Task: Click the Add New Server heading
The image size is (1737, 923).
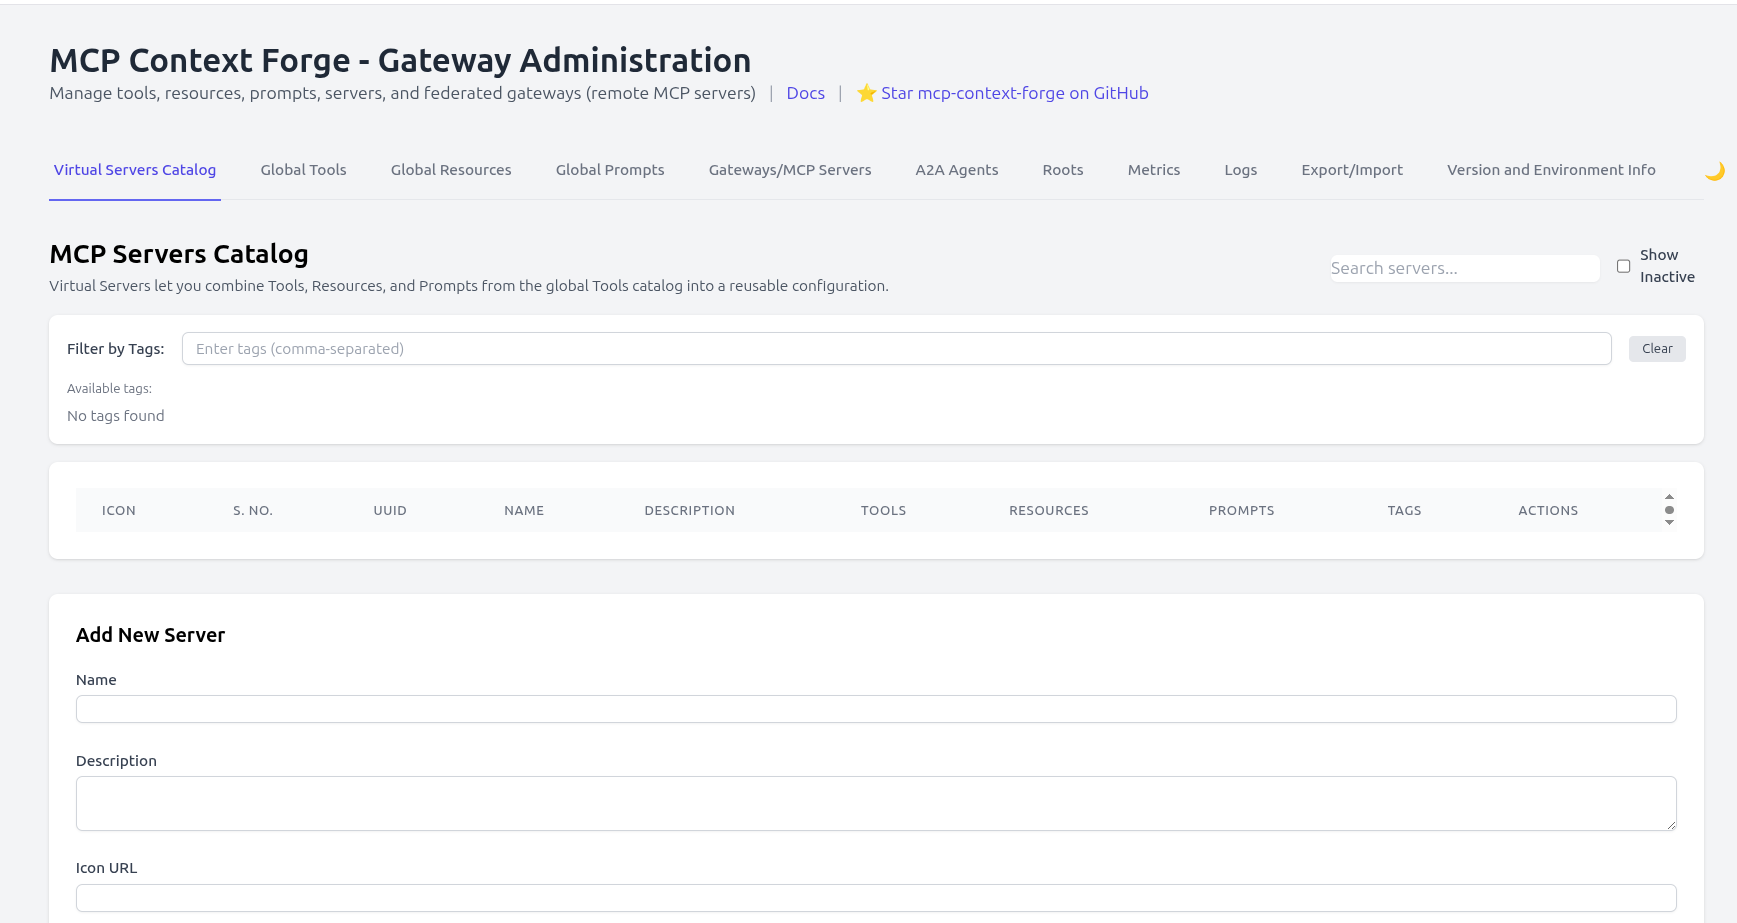Action: (150, 635)
